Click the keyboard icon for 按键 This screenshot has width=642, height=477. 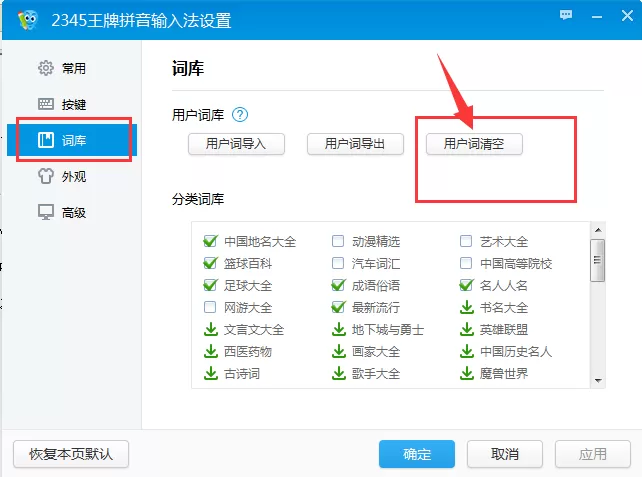pyautogui.click(x=45, y=104)
